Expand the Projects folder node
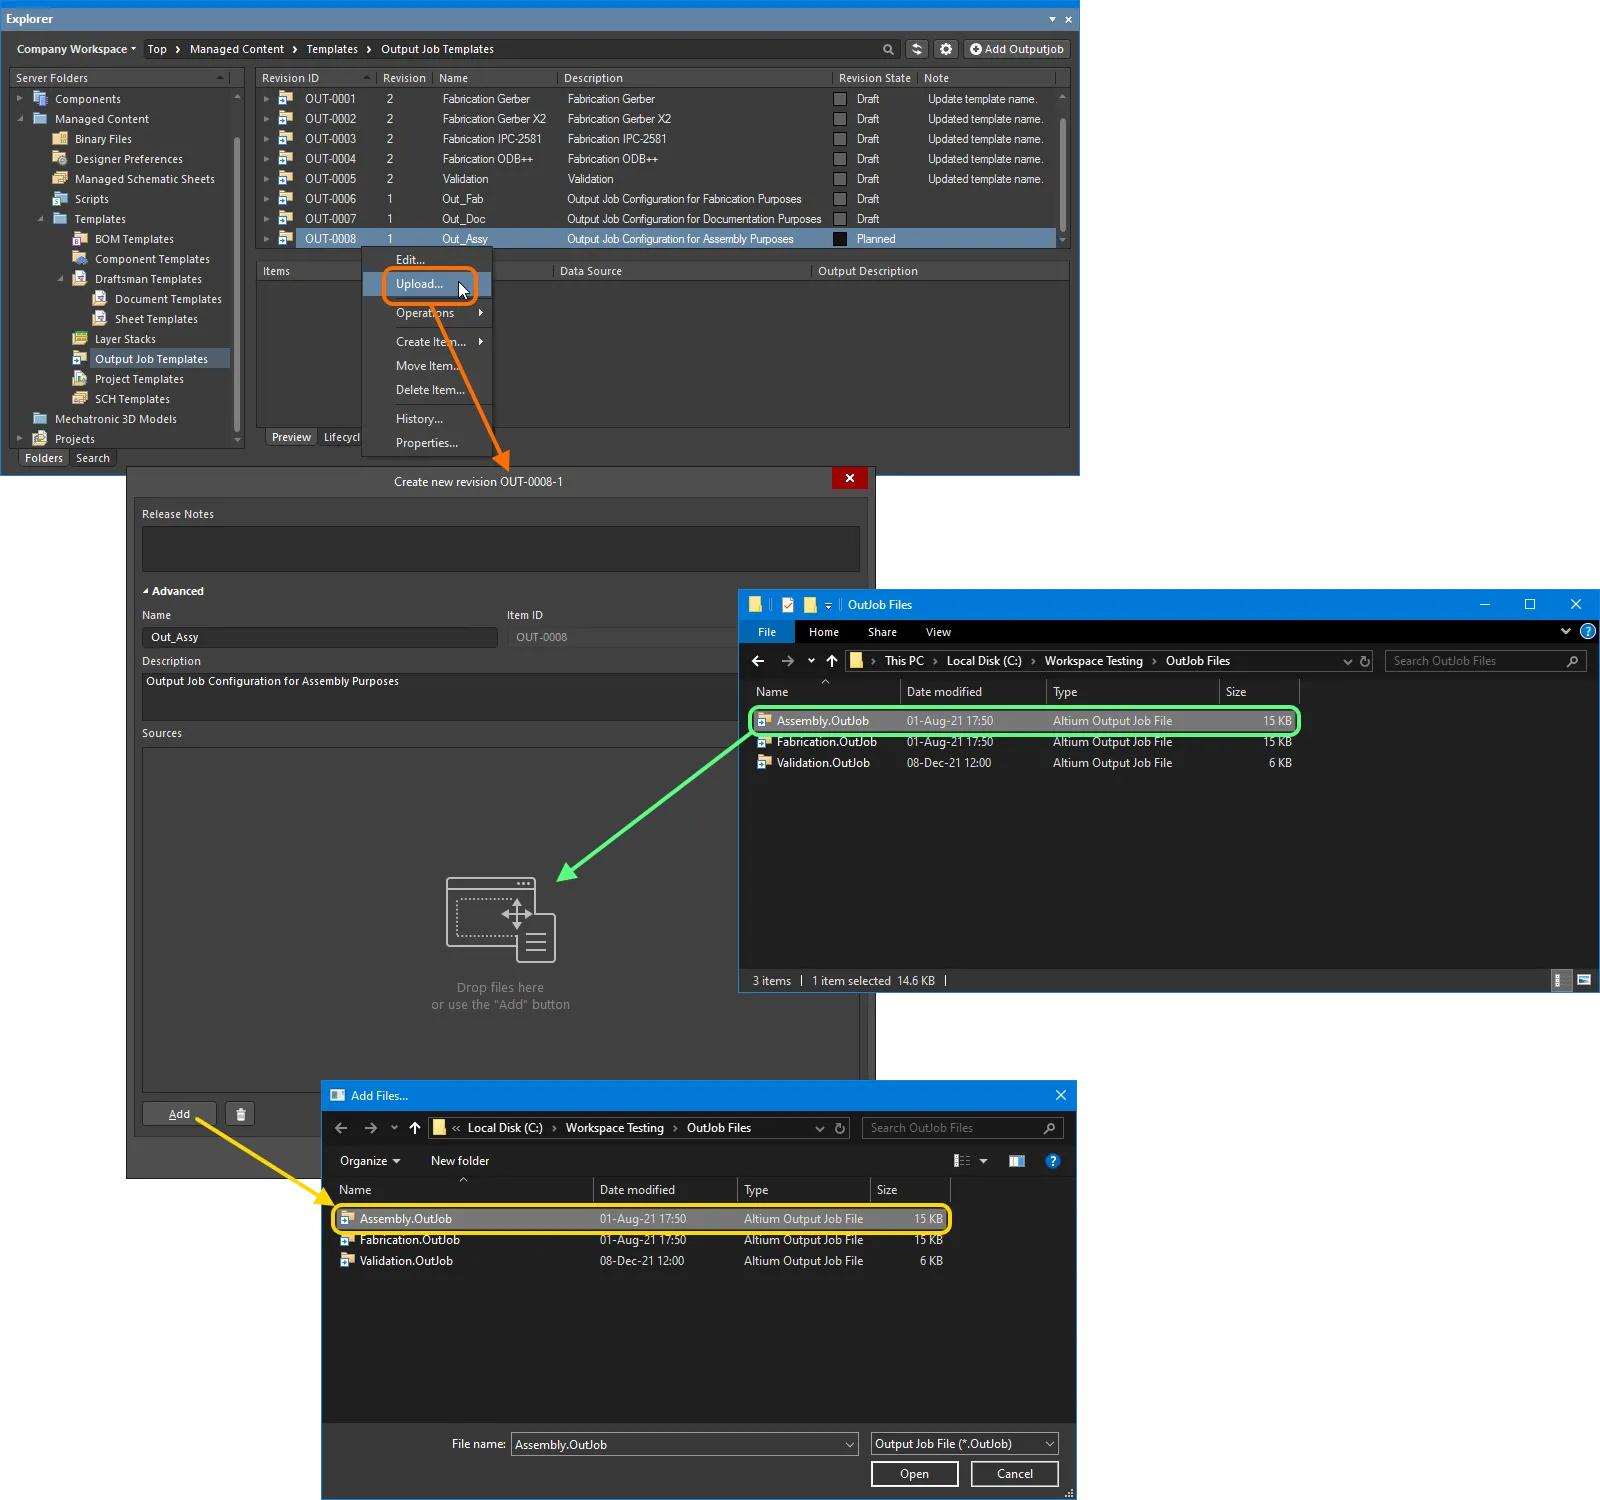This screenshot has width=1600, height=1500. click(x=19, y=438)
